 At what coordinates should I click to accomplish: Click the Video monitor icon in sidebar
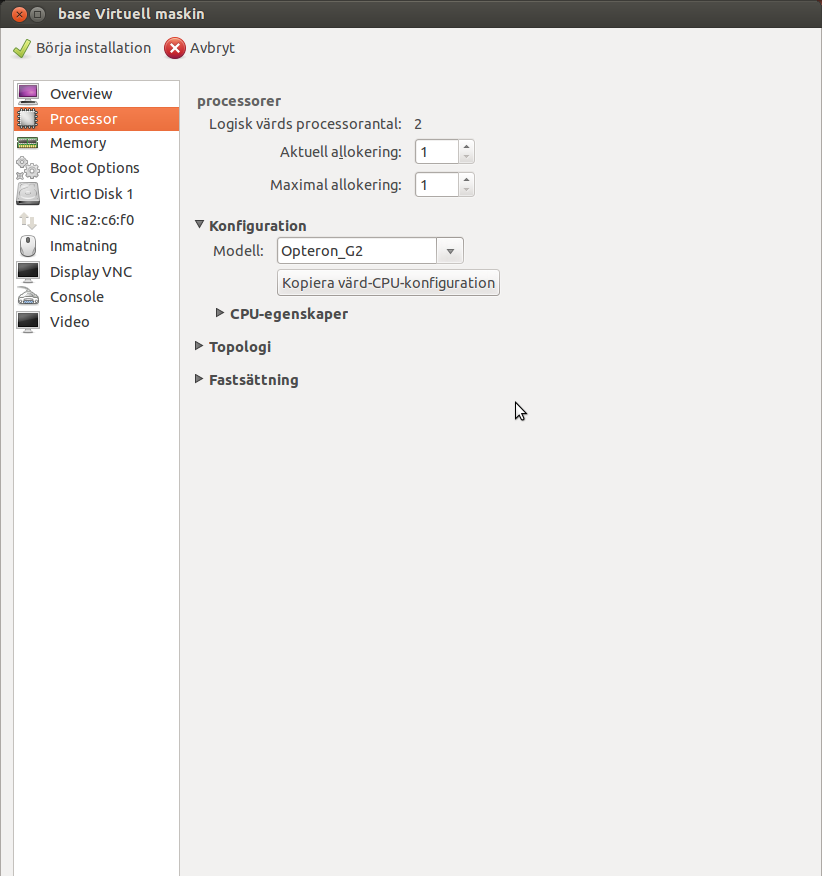coord(28,322)
